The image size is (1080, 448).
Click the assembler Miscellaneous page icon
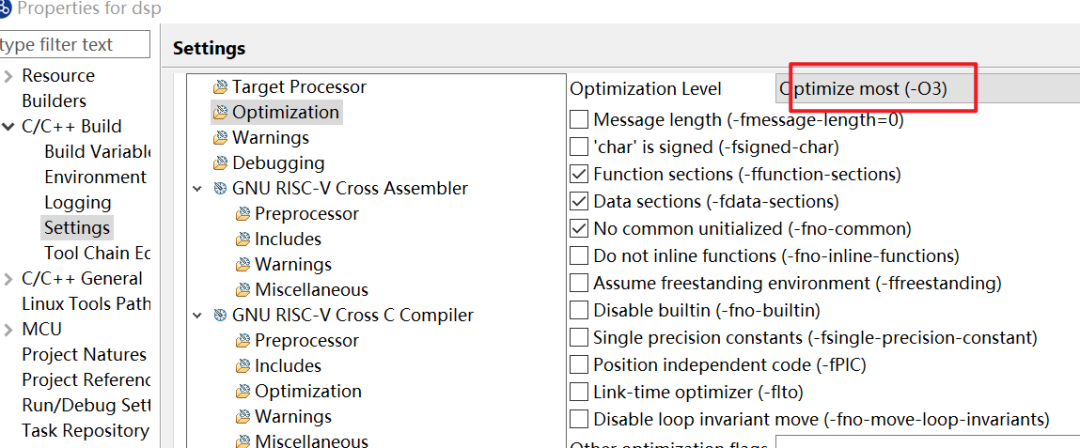pos(242,291)
